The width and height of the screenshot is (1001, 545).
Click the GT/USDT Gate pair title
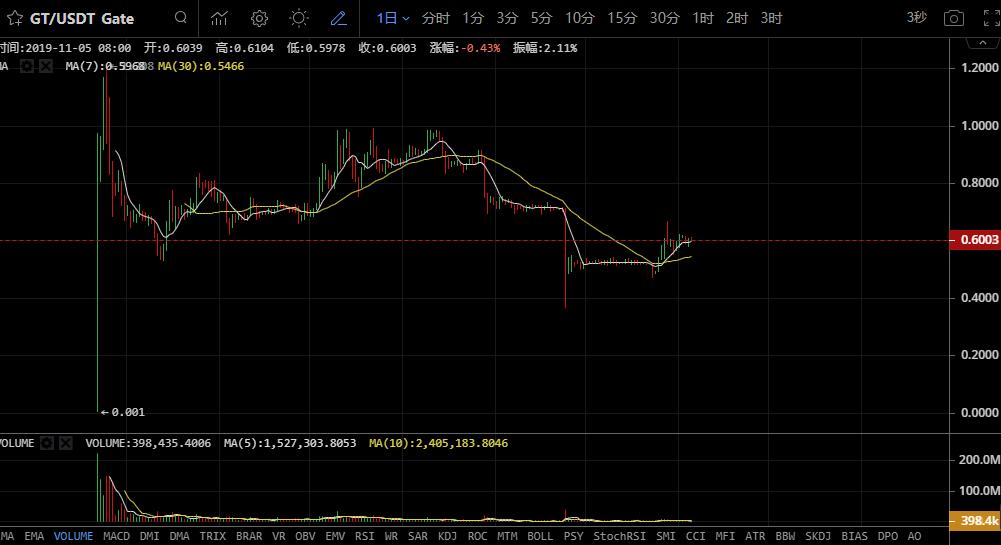(82, 19)
